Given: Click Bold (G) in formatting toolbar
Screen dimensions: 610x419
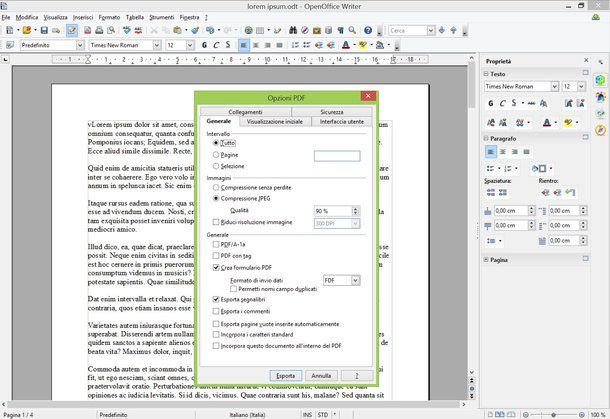Looking at the screenshot, I should click(x=204, y=45).
